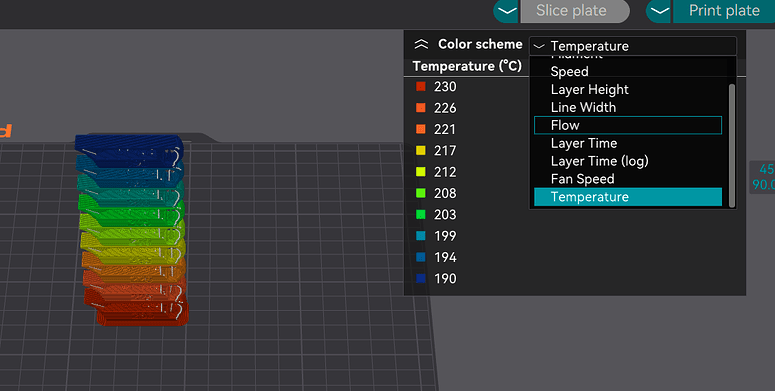Click the yellow 217 temperature swatch
The width and height of the screenshot is (775, 391).
421,150
